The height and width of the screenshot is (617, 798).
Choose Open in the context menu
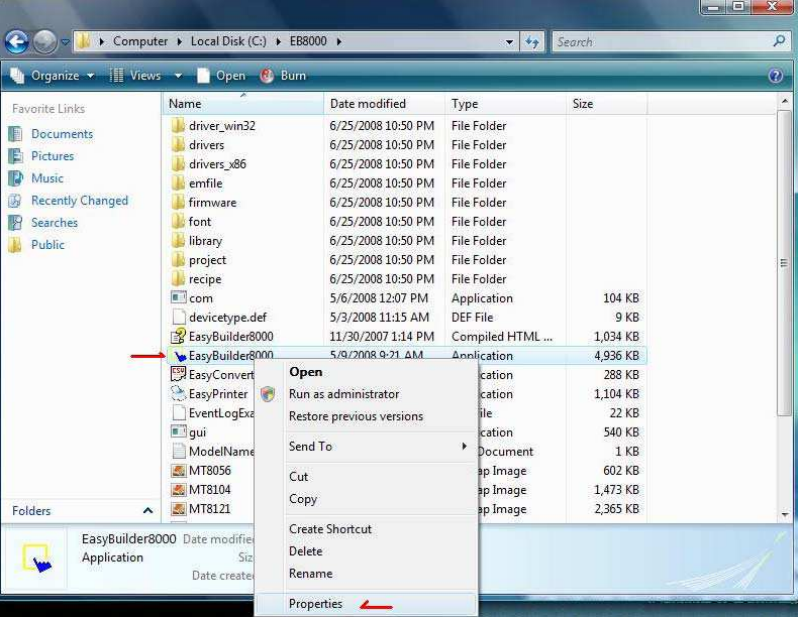[x=366, y=372]
